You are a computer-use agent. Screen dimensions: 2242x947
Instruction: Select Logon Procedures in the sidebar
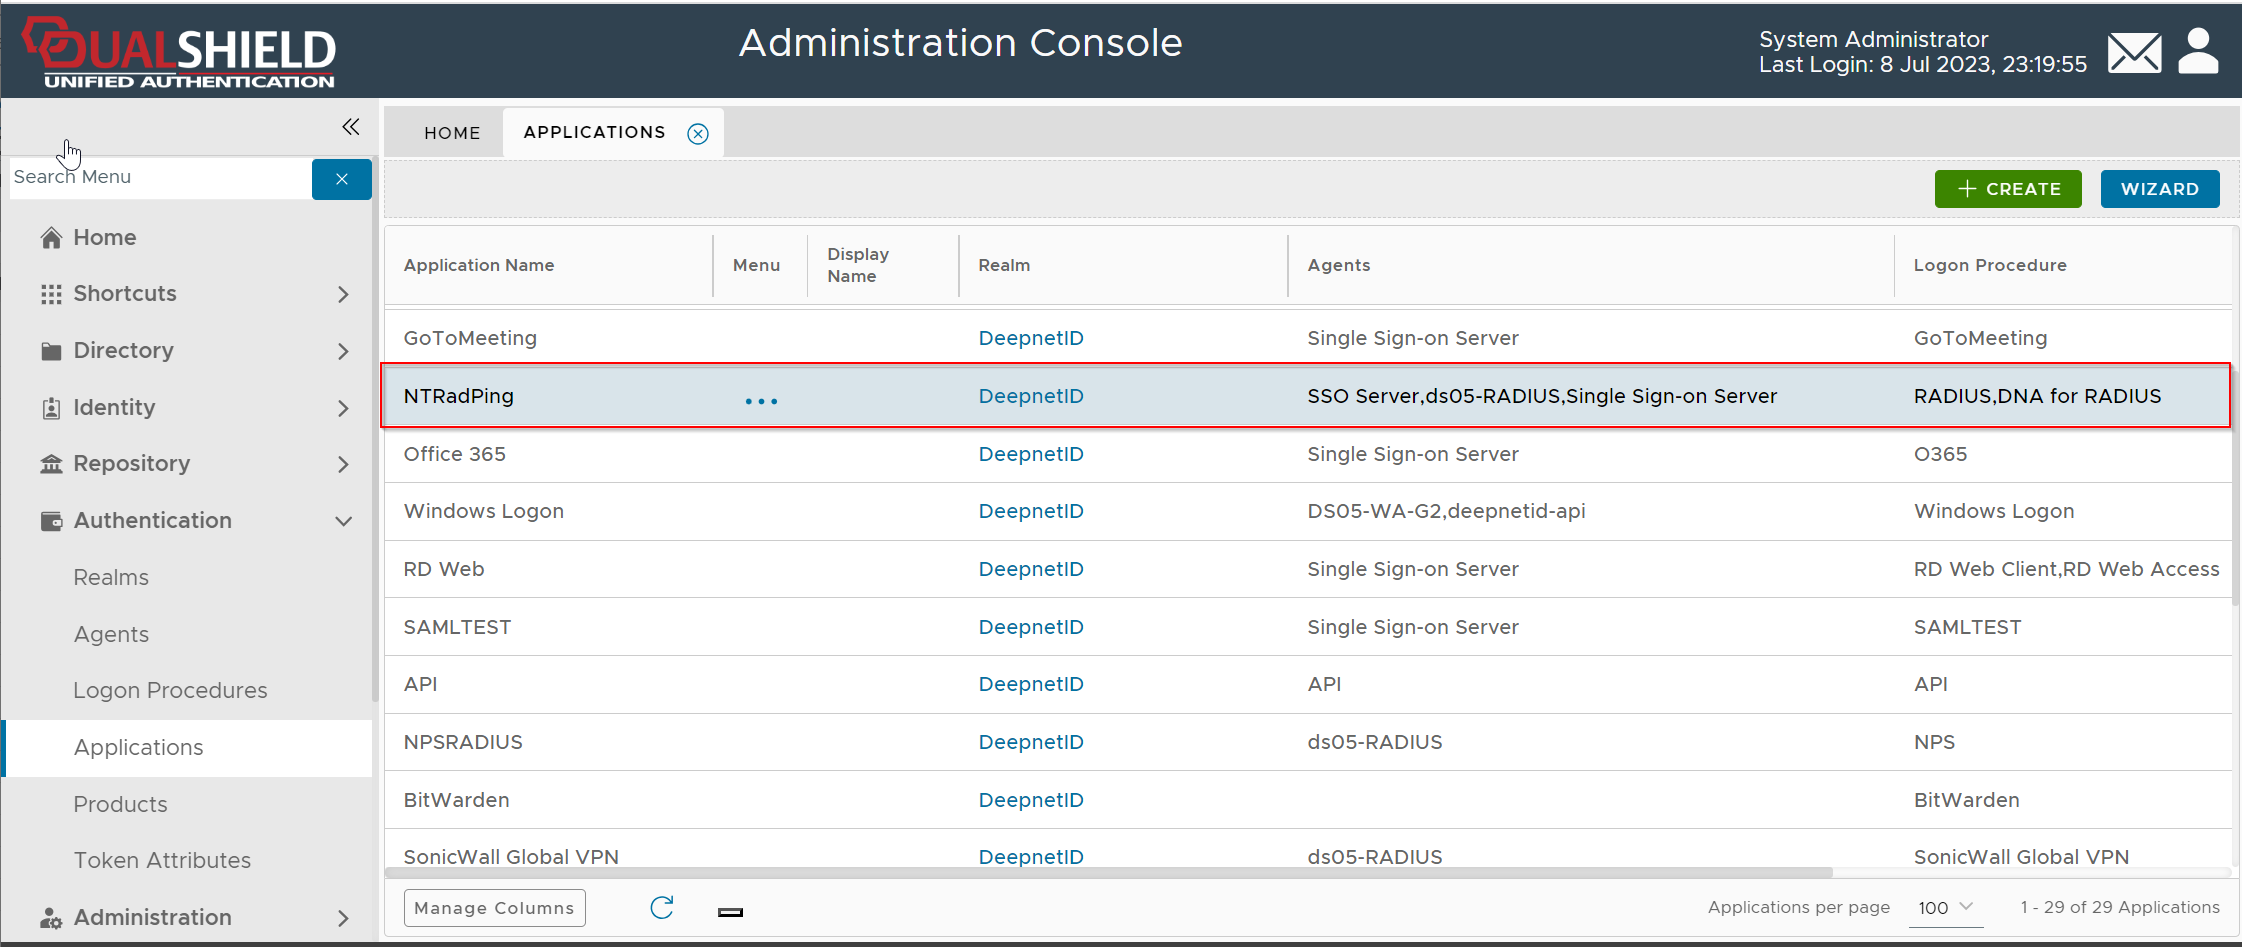(170, 691)
